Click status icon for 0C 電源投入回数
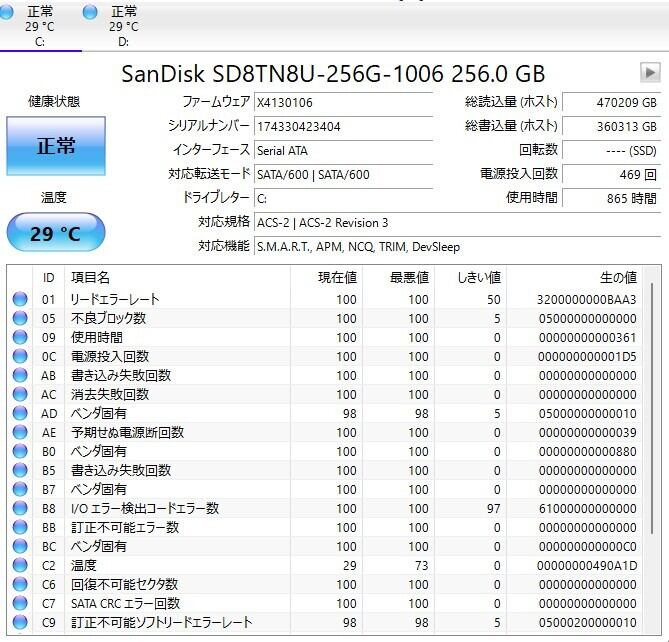This screenshot has width=669, height=642. point(20,356)
